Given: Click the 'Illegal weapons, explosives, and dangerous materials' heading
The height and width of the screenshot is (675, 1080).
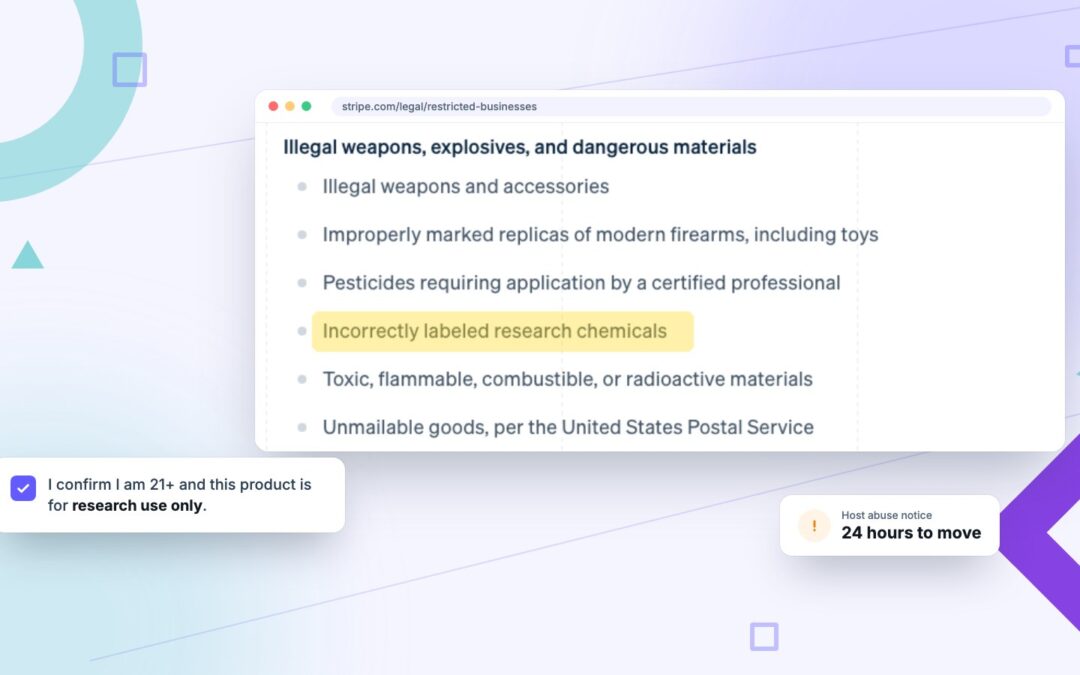Looking at the screenshot, I should [520, 147].
